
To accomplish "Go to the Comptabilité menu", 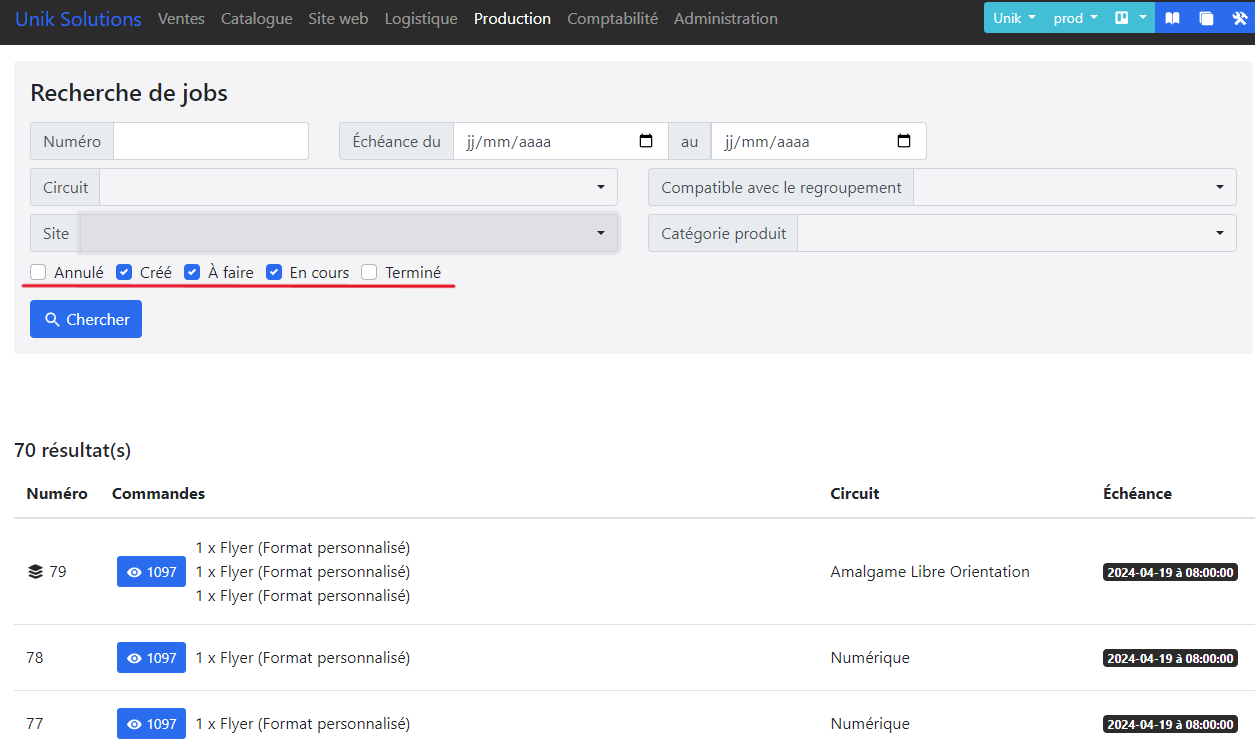I will coord(612,18).
